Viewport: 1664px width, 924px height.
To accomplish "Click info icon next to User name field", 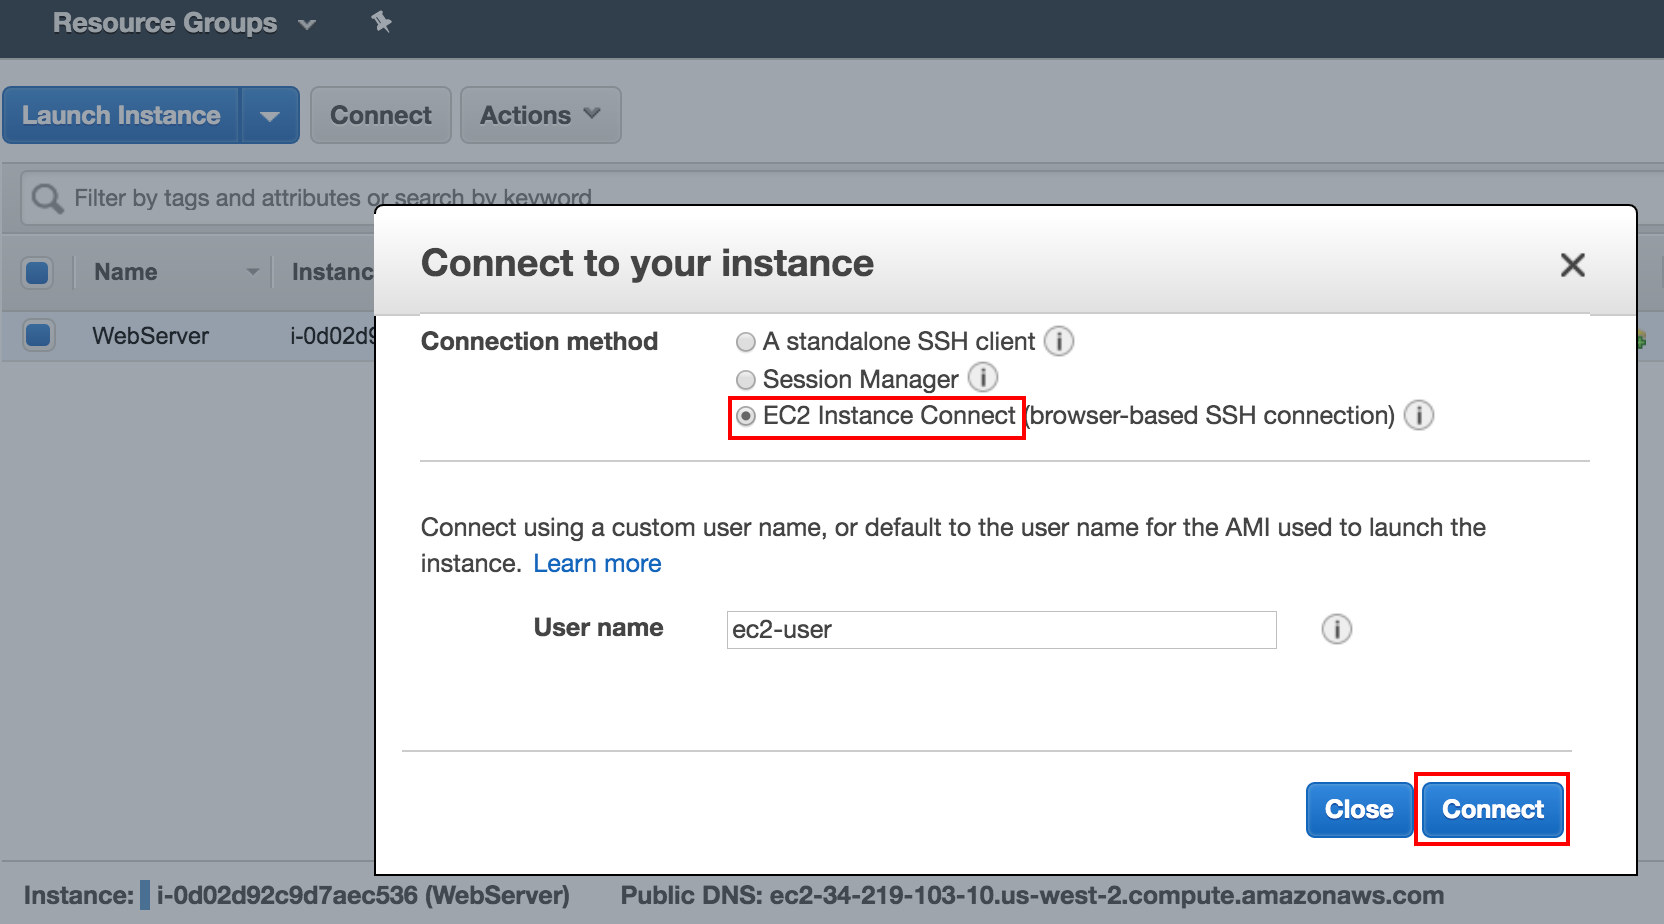I will point(1336,629).
